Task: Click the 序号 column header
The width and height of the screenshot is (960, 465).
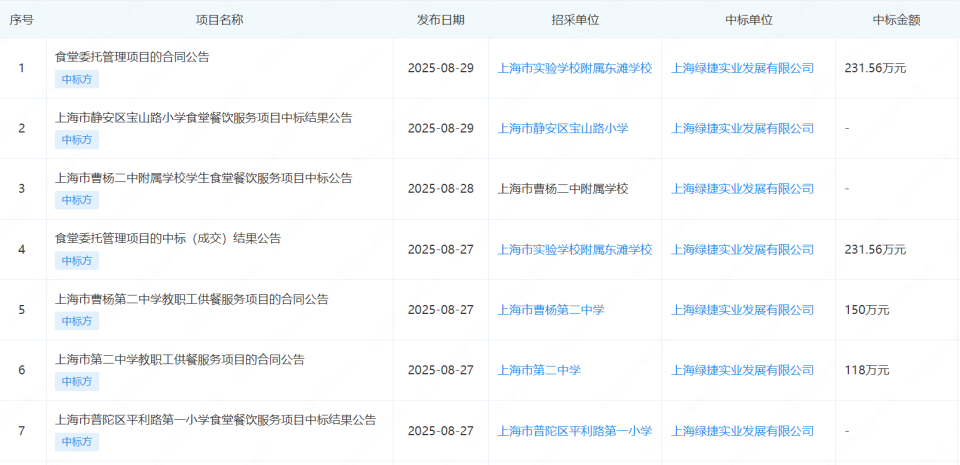Action: [21, 20]
